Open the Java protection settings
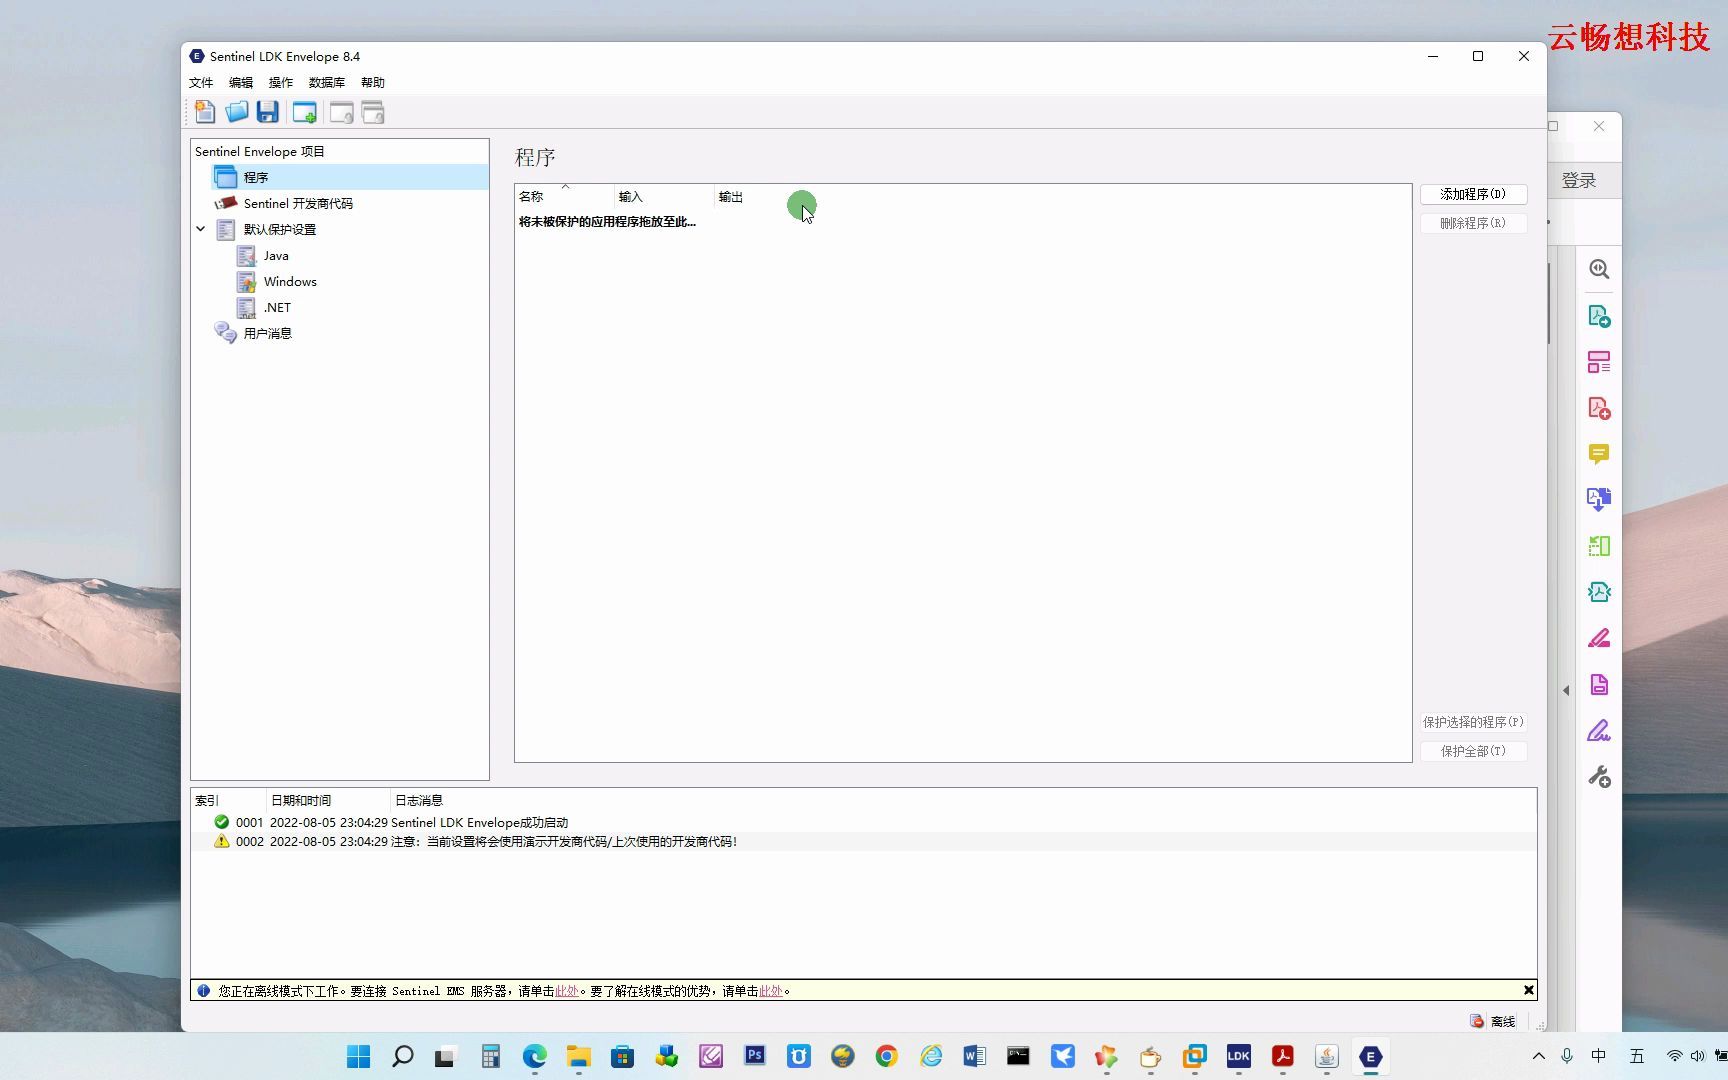 click(x=276, y=255)
